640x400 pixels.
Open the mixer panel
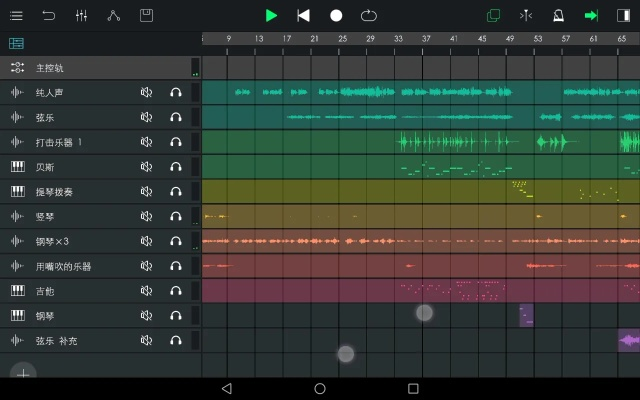point(81,15)
